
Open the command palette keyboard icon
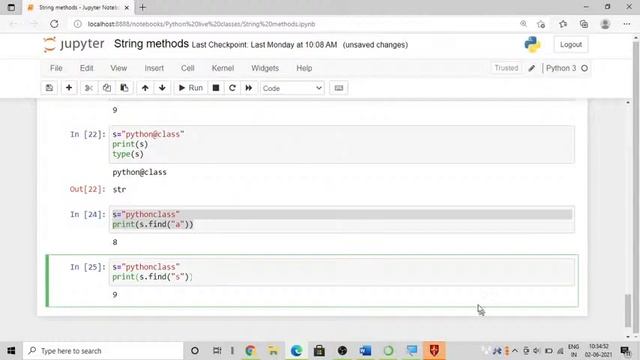(339, 88)
